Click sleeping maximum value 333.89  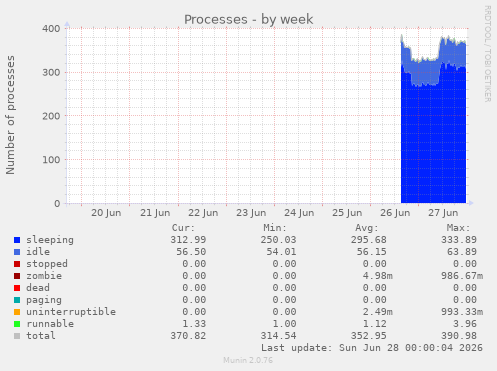[x=459, y=240]
